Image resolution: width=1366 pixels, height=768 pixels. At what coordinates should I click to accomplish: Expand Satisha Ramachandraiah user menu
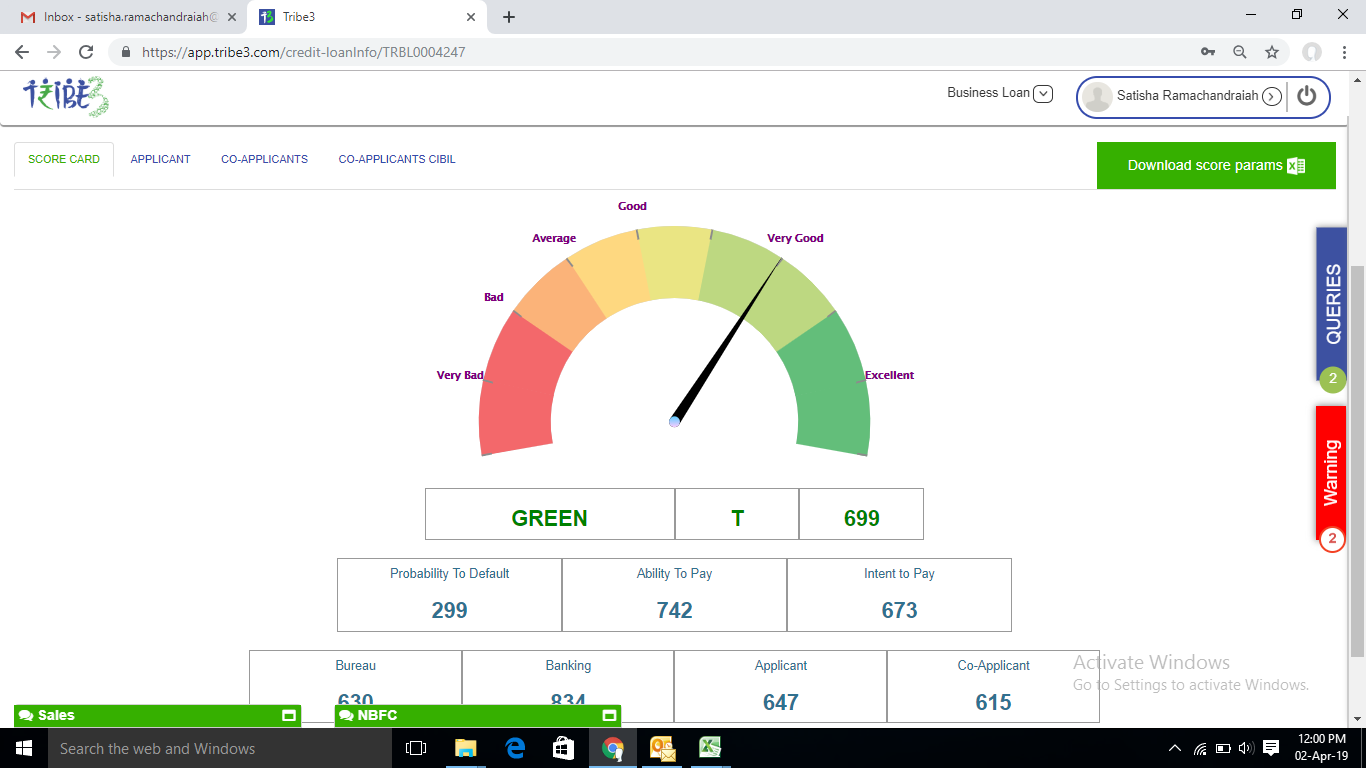coord(1271,97)
